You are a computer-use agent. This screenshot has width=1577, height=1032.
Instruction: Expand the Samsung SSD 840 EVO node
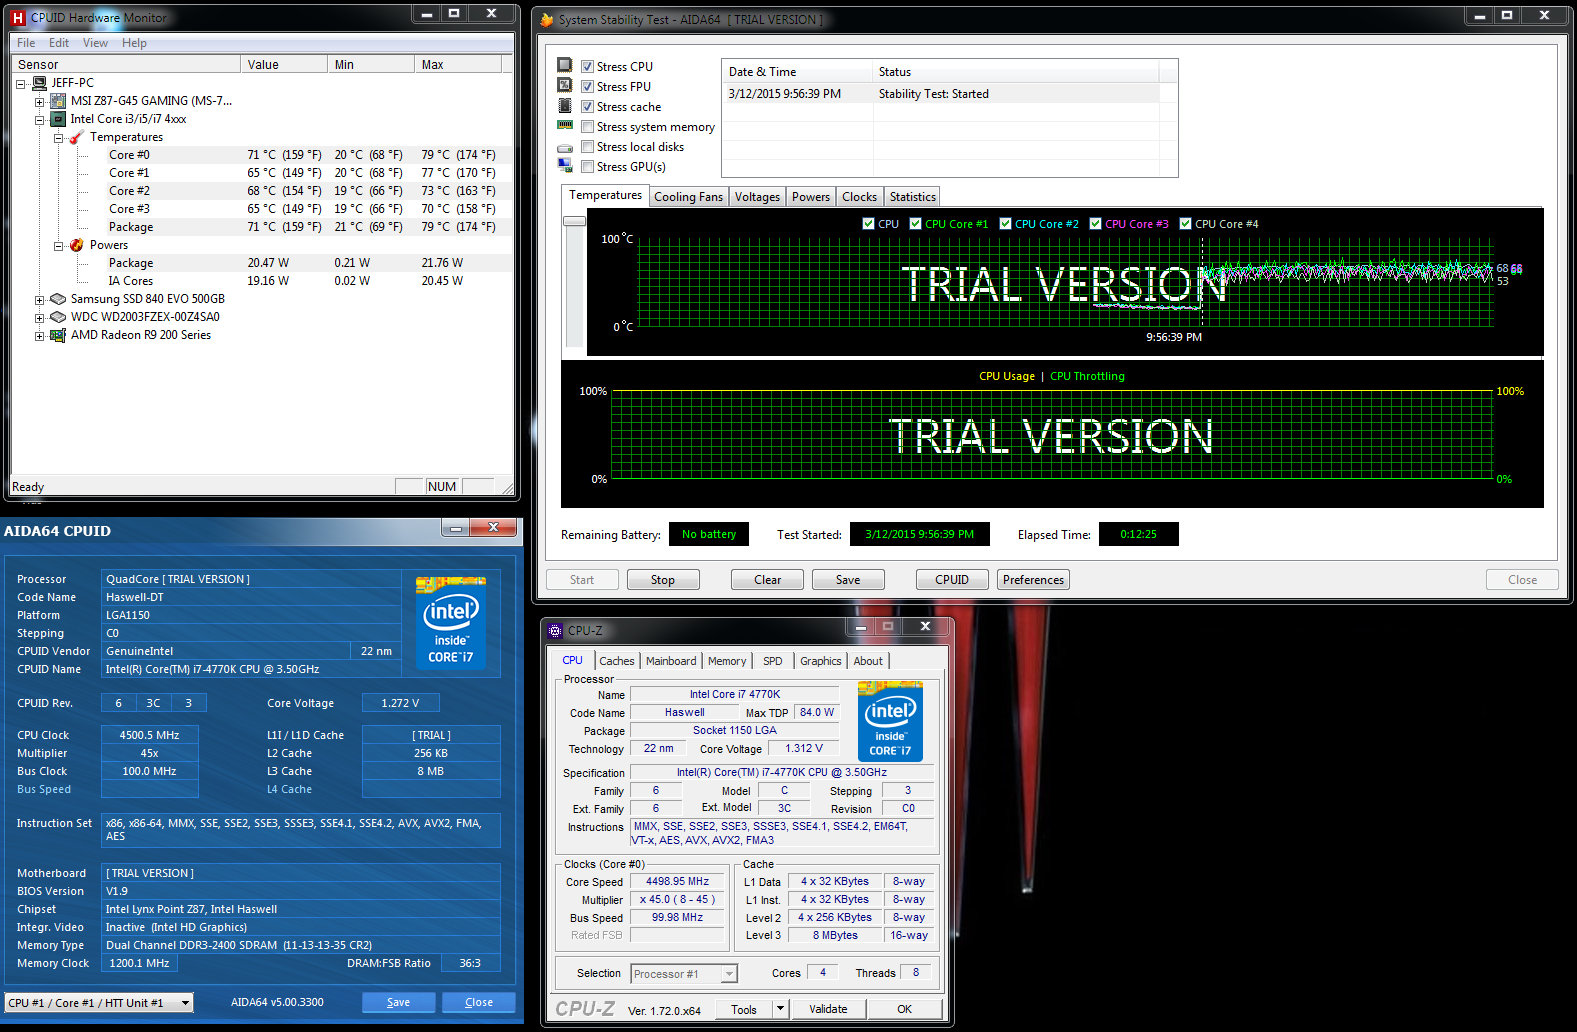(40, 300)
